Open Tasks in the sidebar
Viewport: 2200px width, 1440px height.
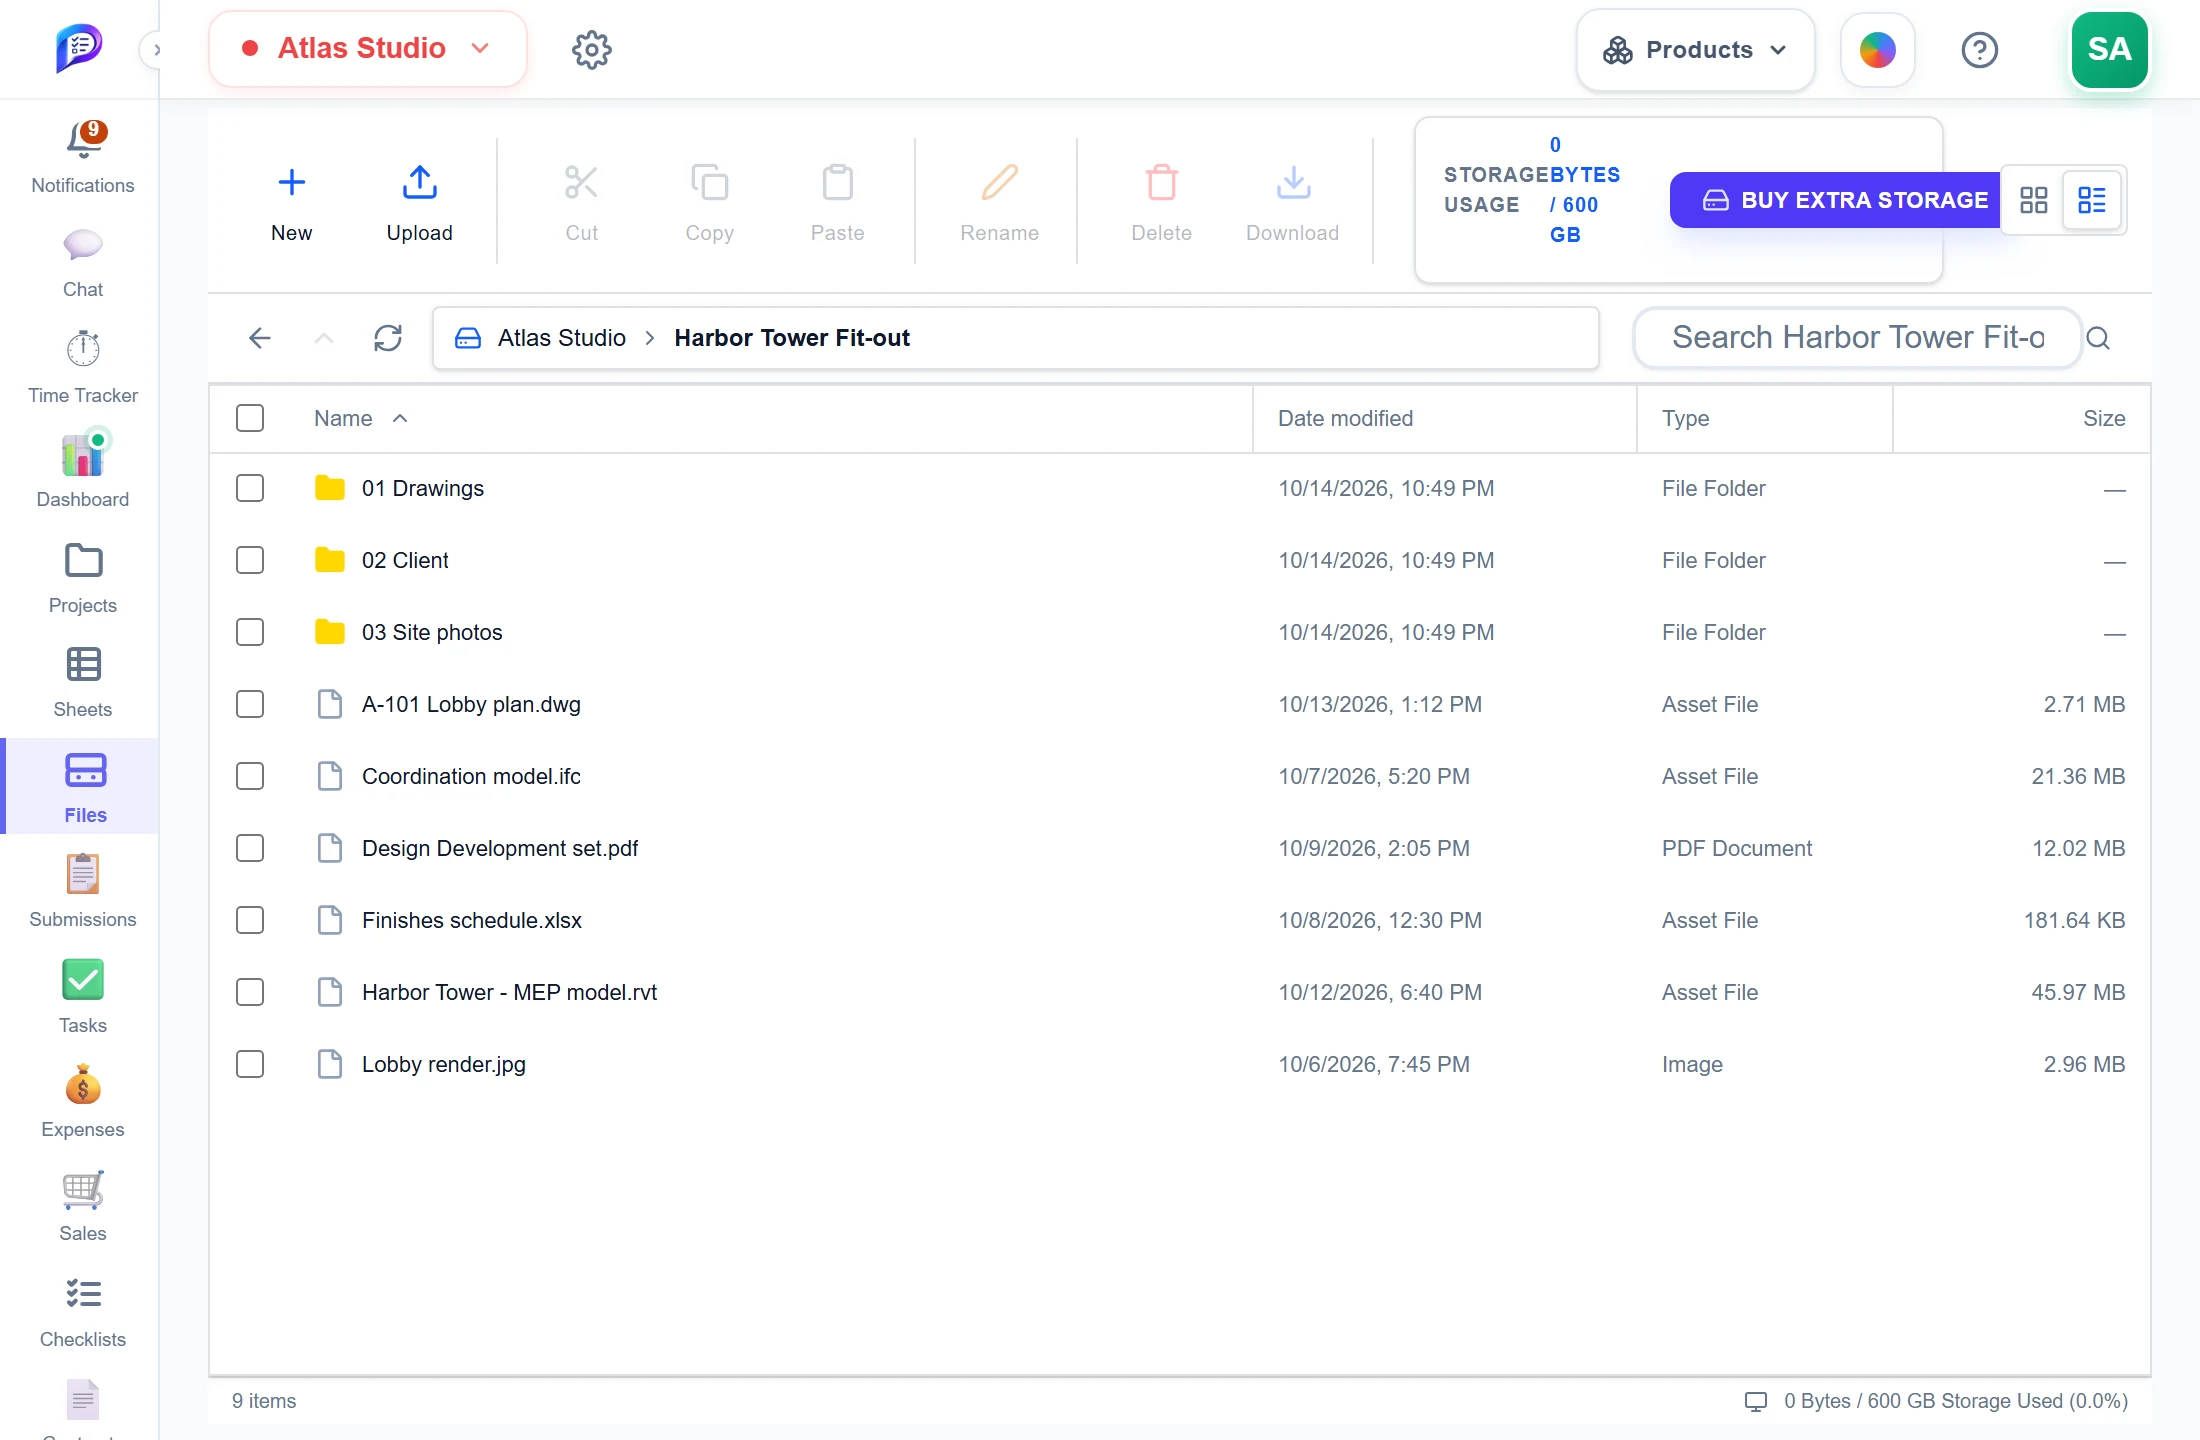tap(82, 997)
